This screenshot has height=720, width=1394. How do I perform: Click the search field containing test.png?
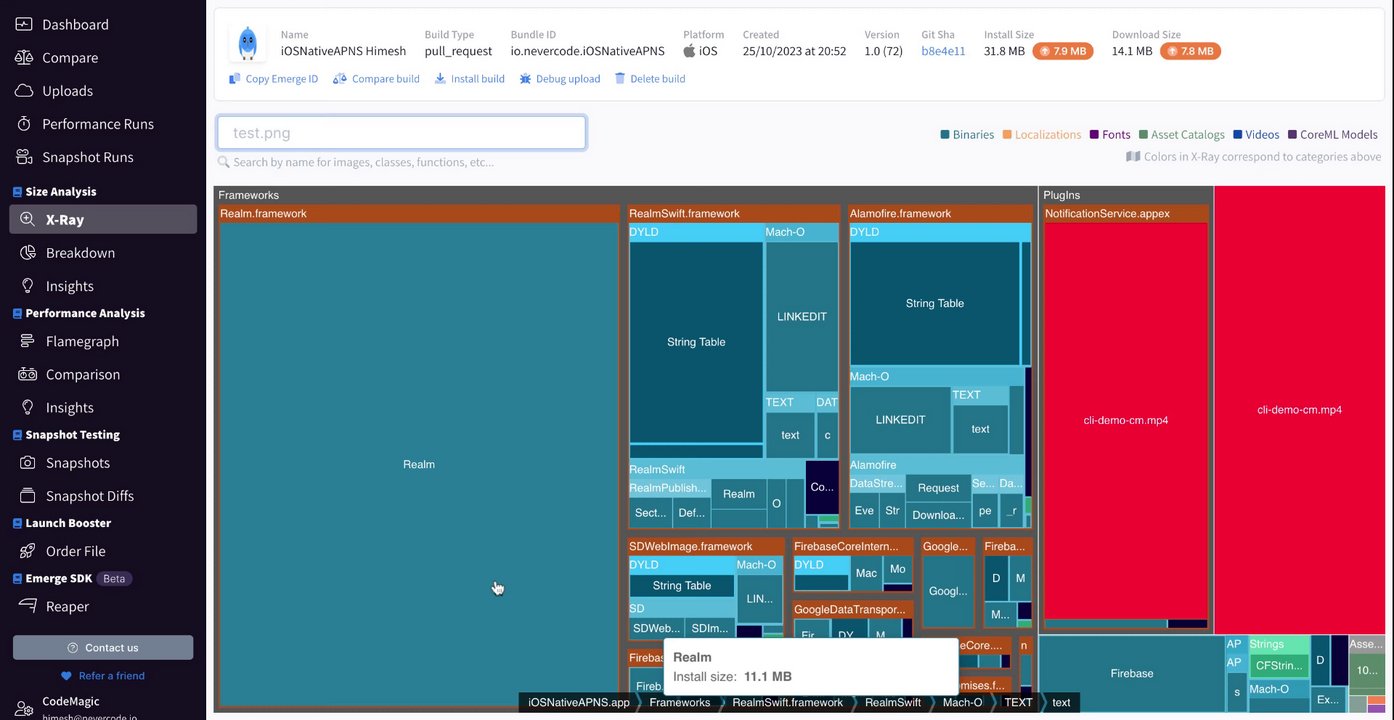(401, 132)
